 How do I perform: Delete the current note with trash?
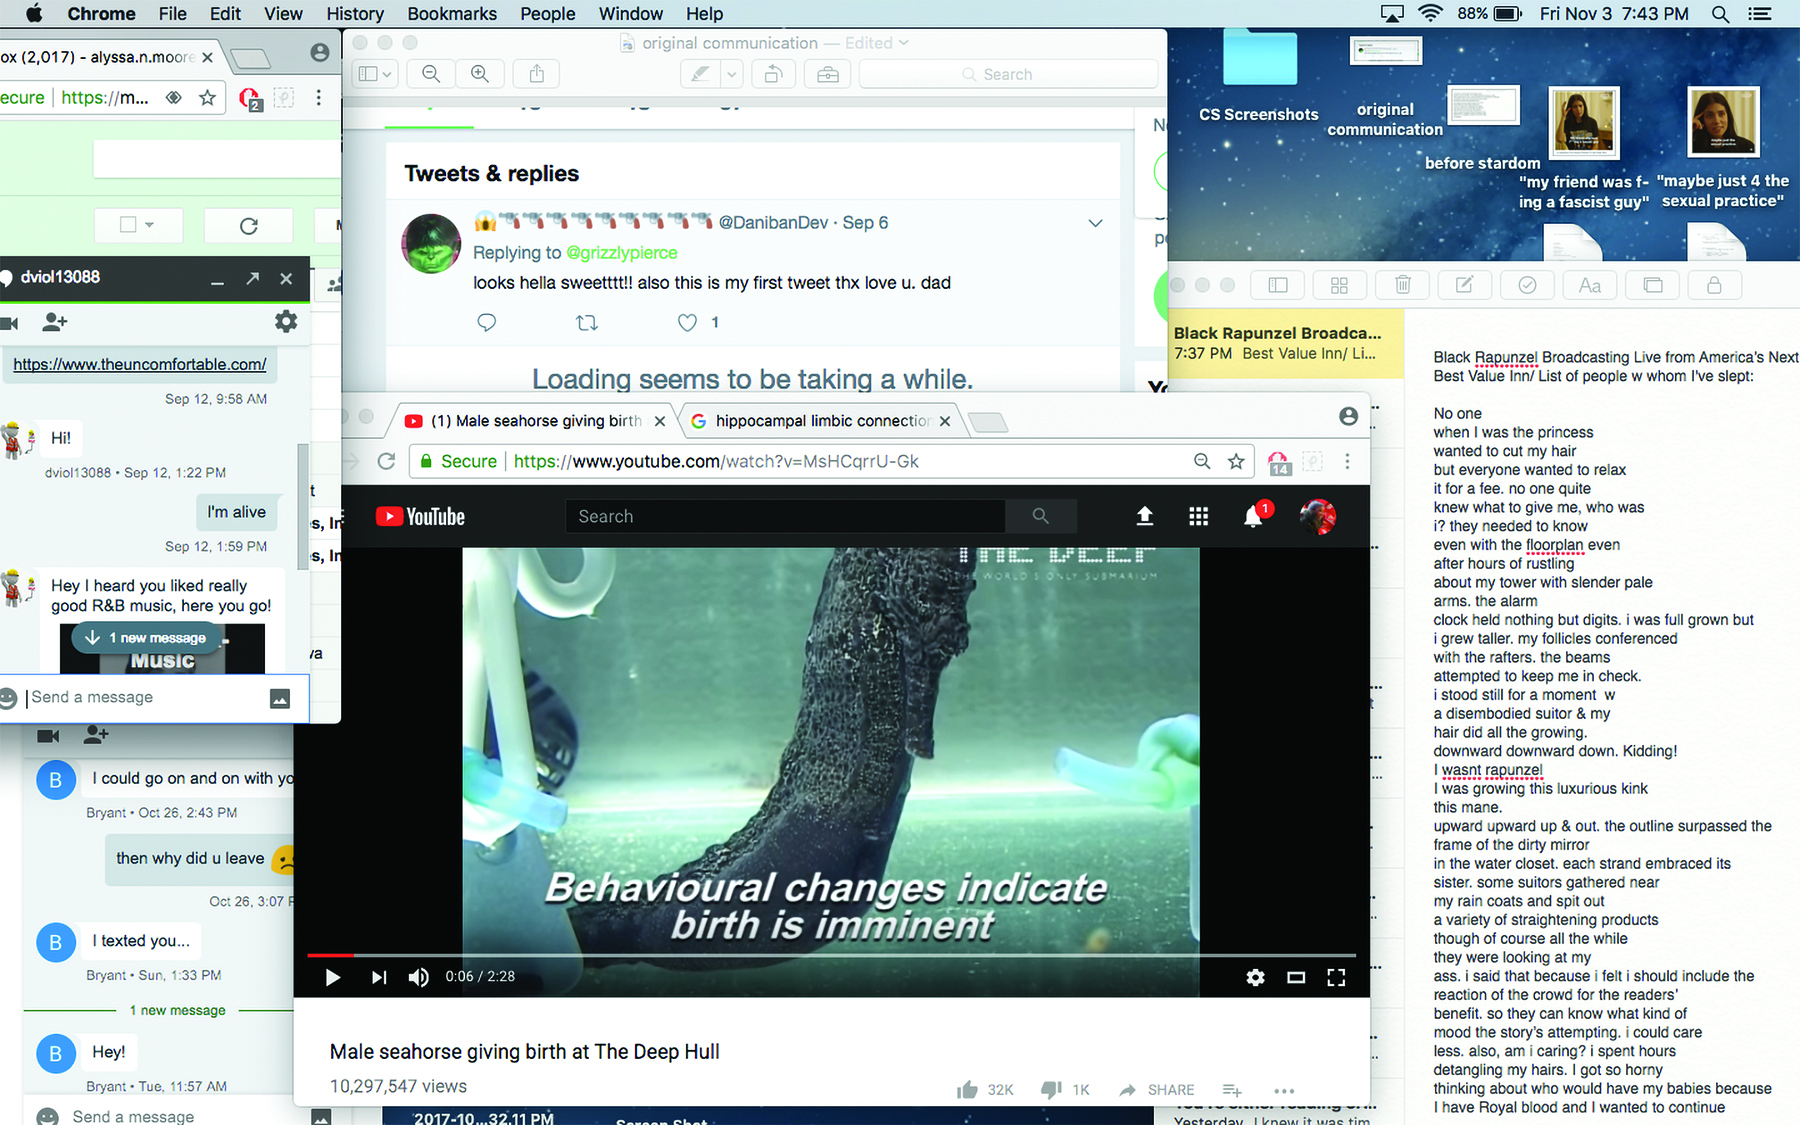1403,285
